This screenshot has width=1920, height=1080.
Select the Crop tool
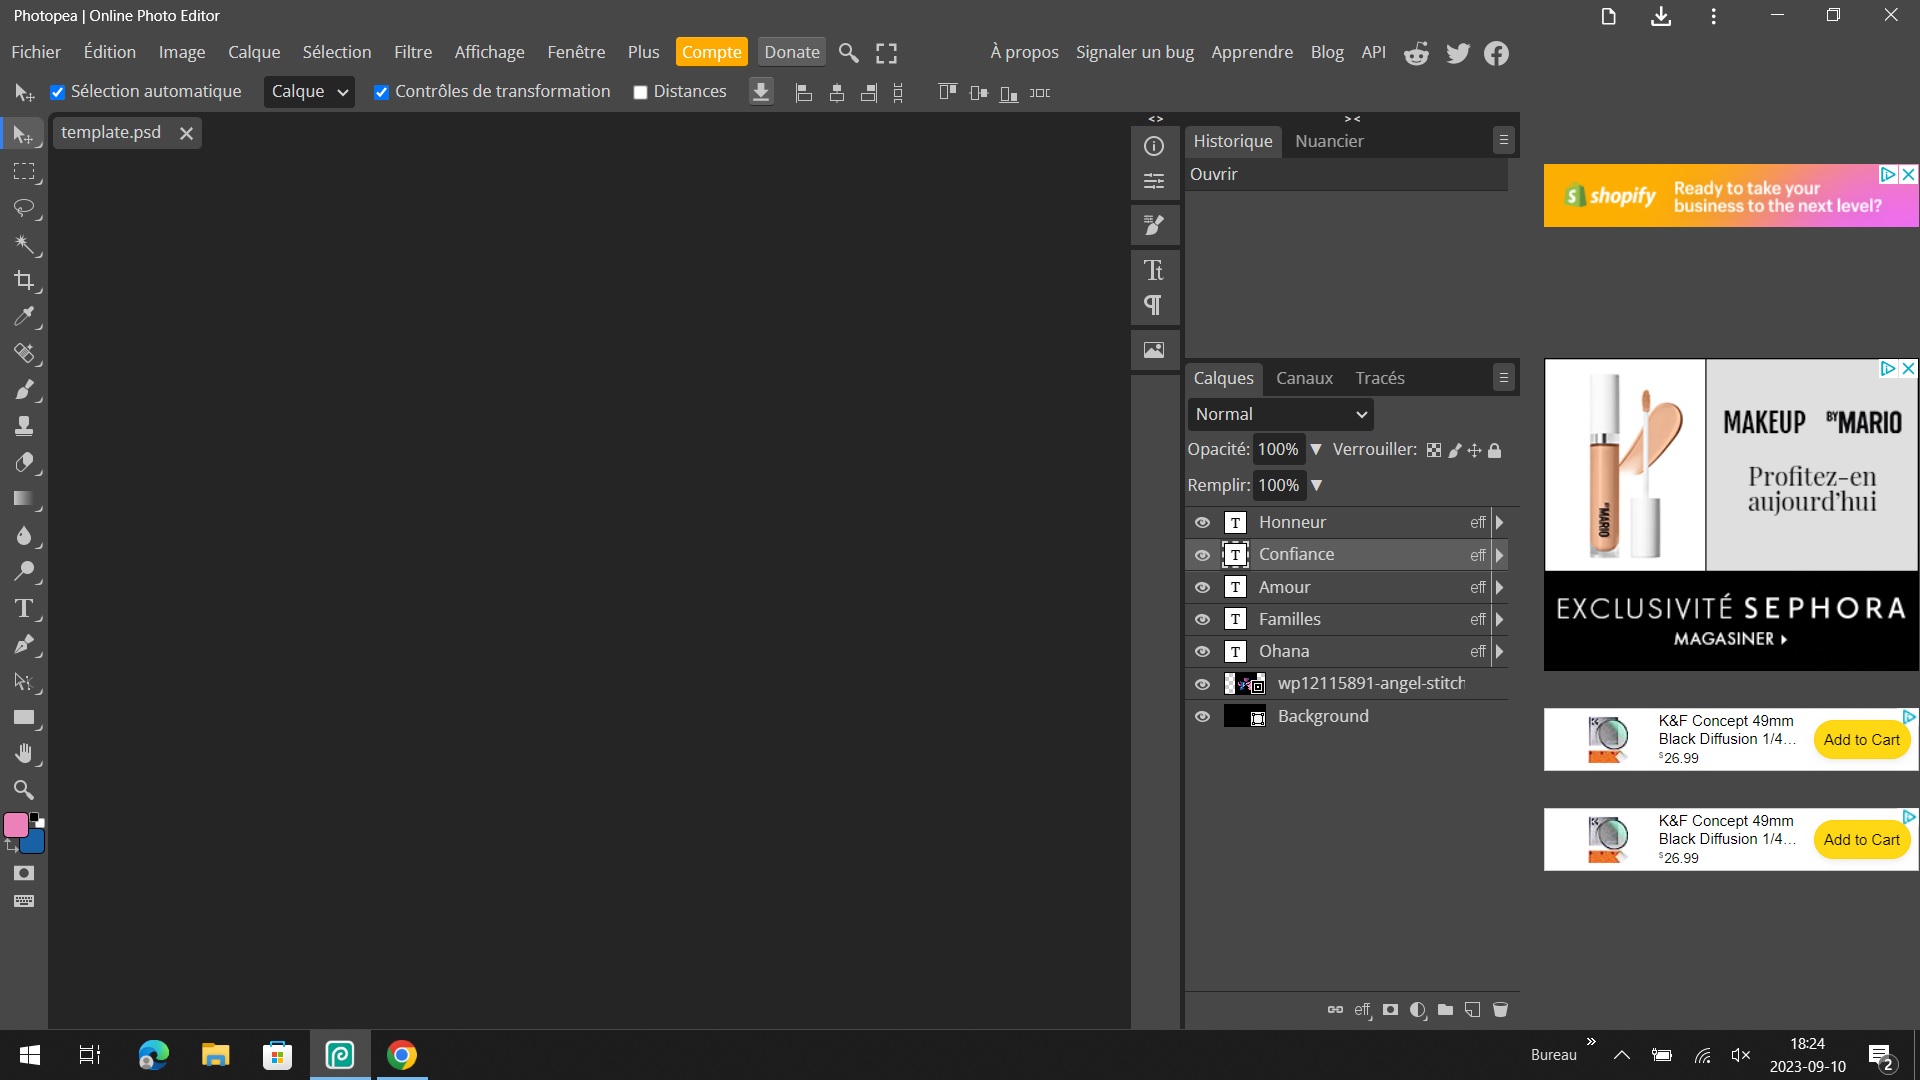point(25,281)
